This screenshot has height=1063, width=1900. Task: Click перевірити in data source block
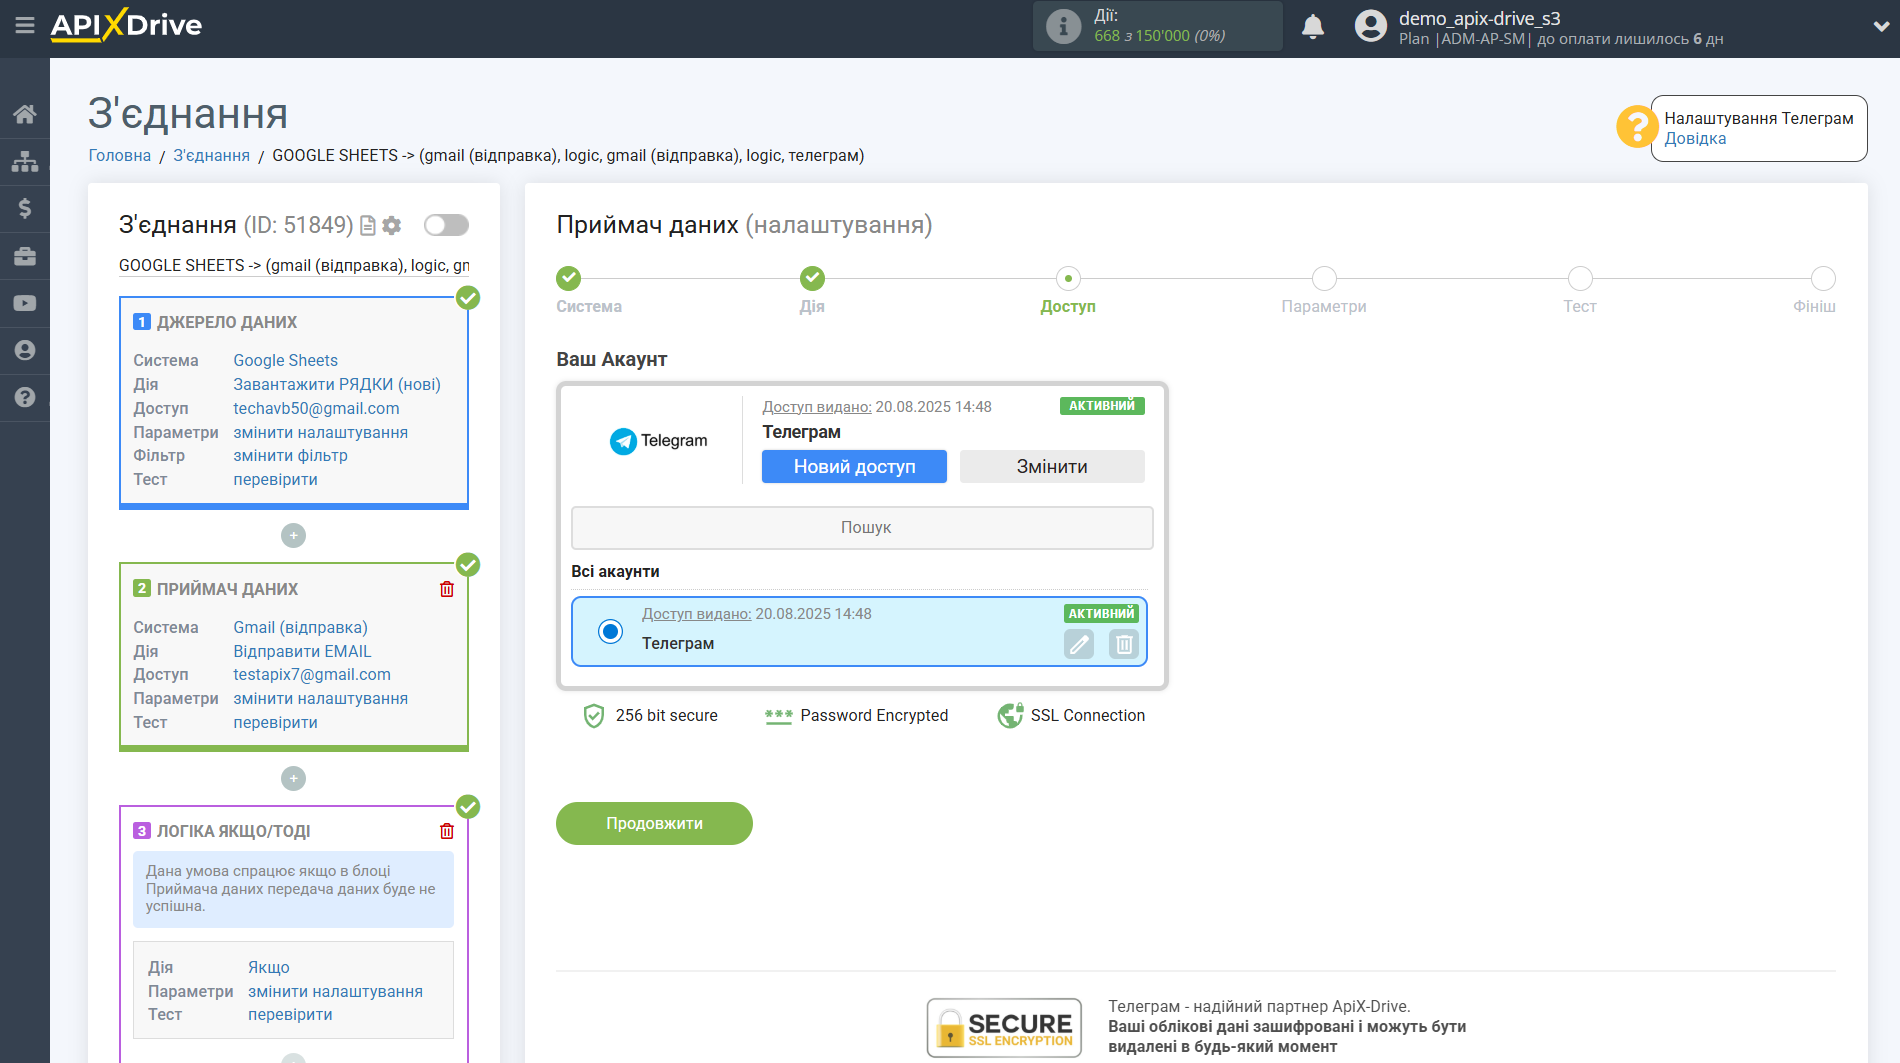click(275, 479)
